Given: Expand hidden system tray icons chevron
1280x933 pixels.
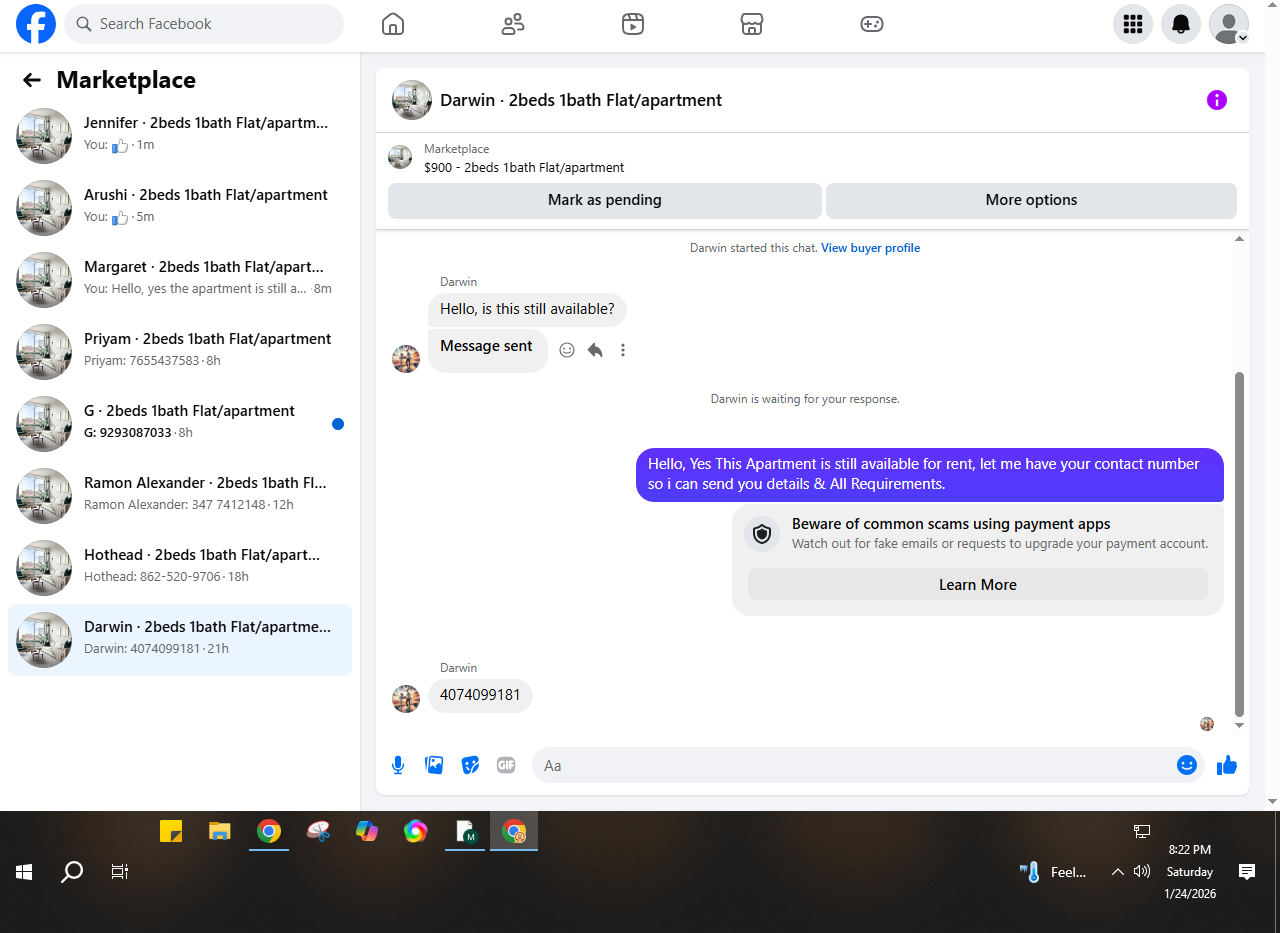Looking at the screenshot, I should 1118,872.
